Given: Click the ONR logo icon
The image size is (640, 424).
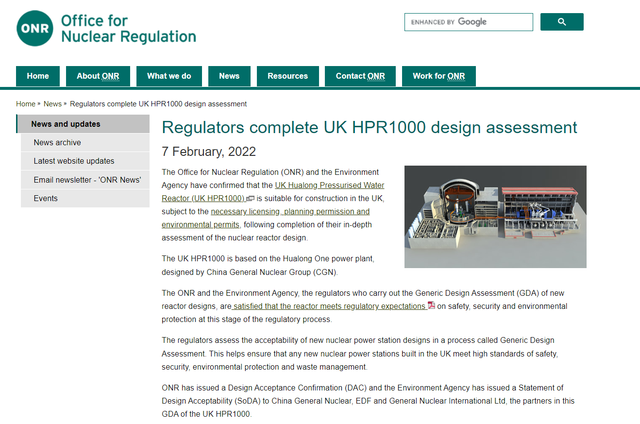Looking at the screenshot, I should 34,27.
